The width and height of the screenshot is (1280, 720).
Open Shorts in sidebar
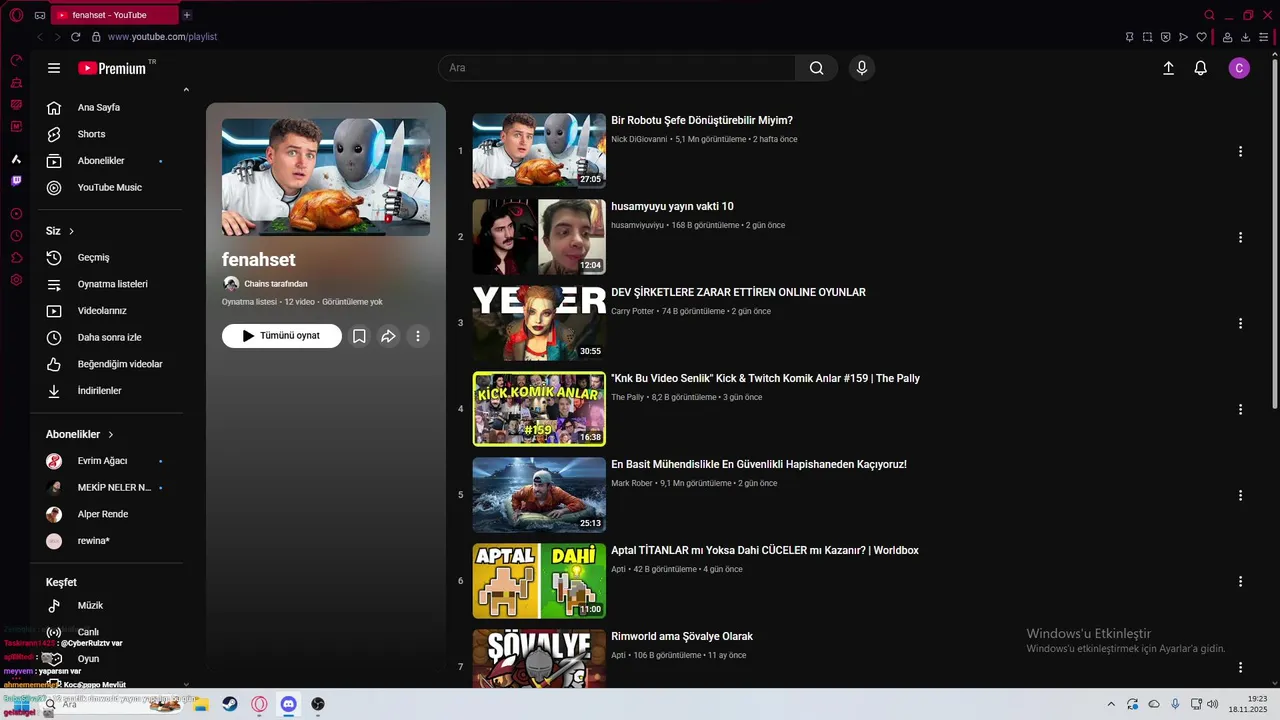(110, 134)
